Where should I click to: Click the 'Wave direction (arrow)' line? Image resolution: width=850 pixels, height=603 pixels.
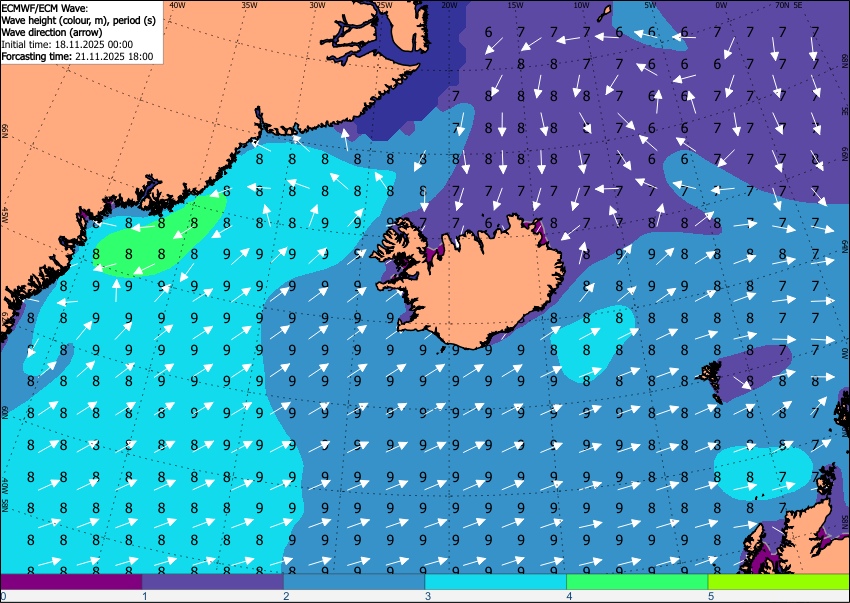[52, 33]
